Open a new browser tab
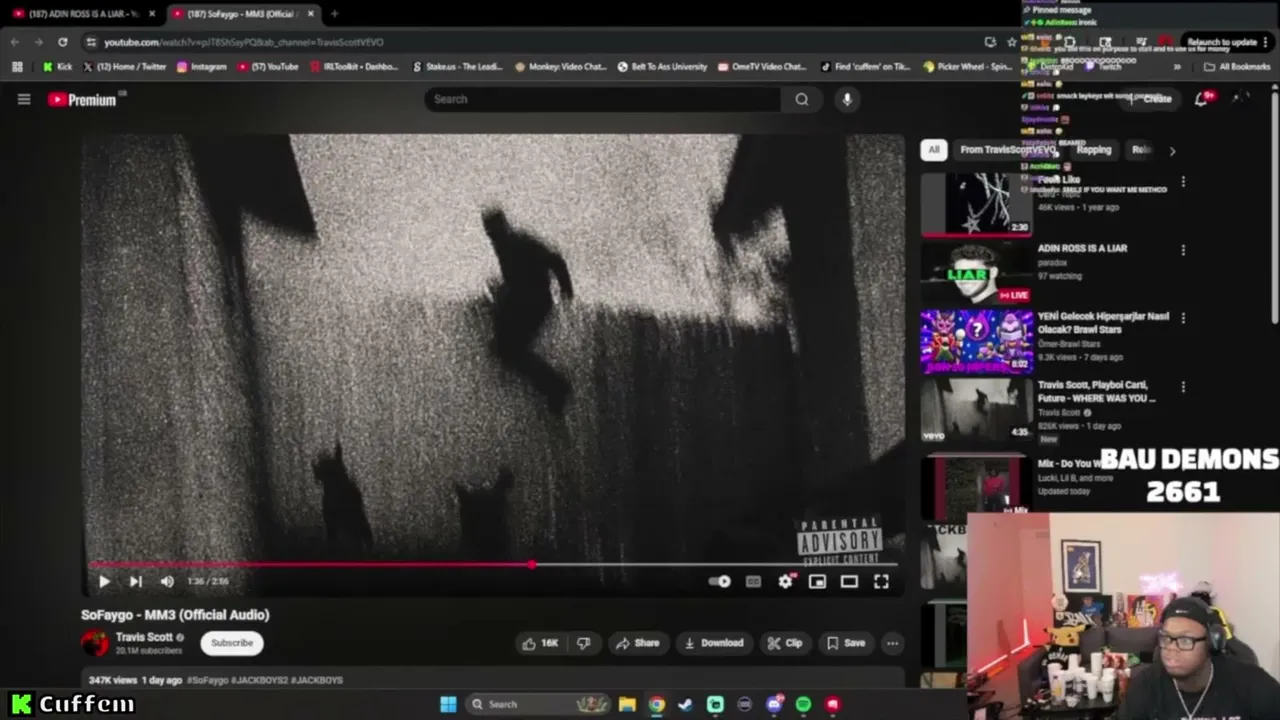The image size is (1280, 720). (x=334, y=14)
